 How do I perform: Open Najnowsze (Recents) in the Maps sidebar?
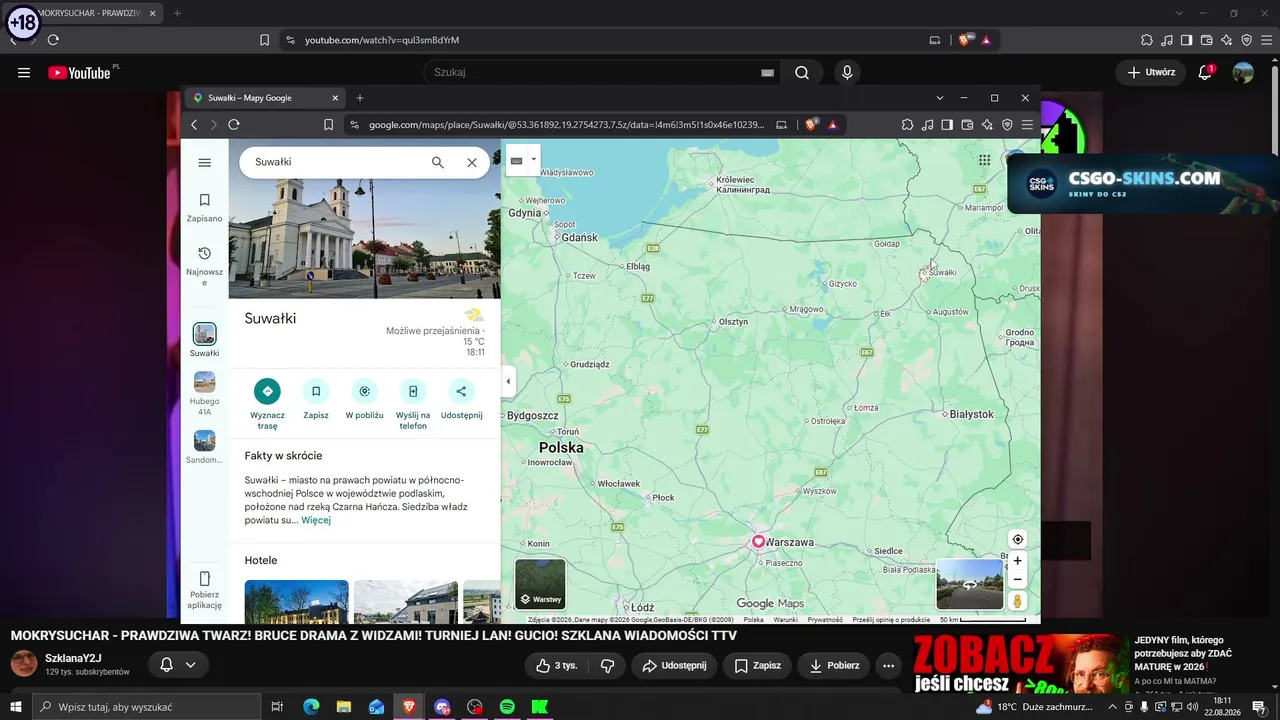click(205, 266)
